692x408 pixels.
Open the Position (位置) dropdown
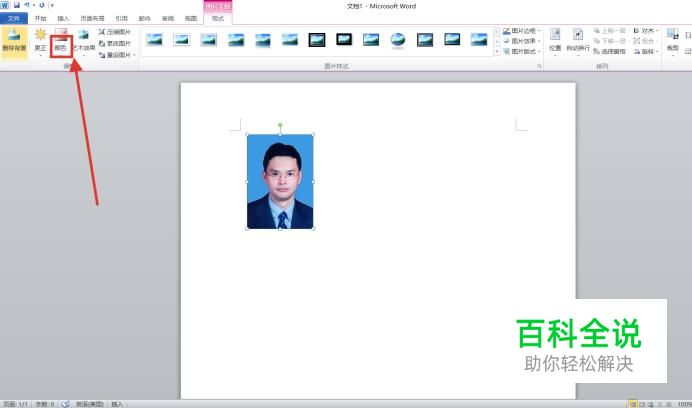tap(555, 42)
